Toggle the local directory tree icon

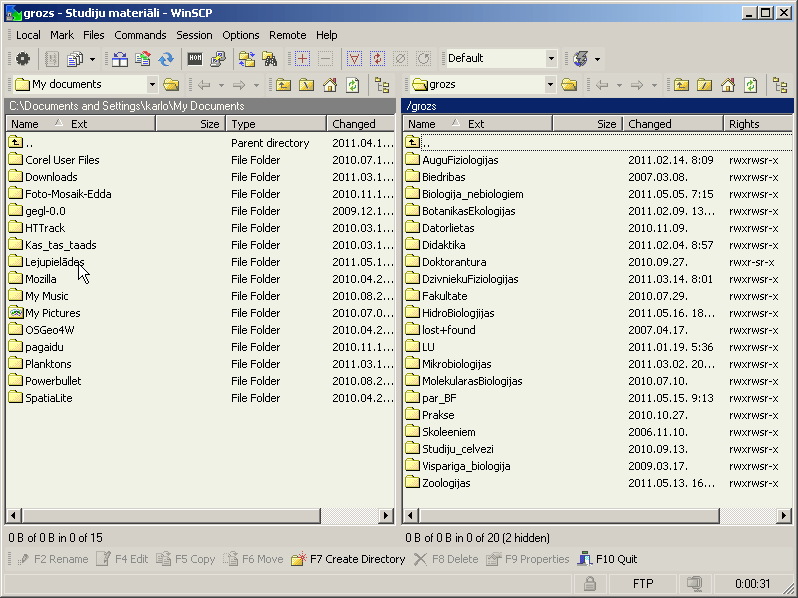(x=382, y=84)
